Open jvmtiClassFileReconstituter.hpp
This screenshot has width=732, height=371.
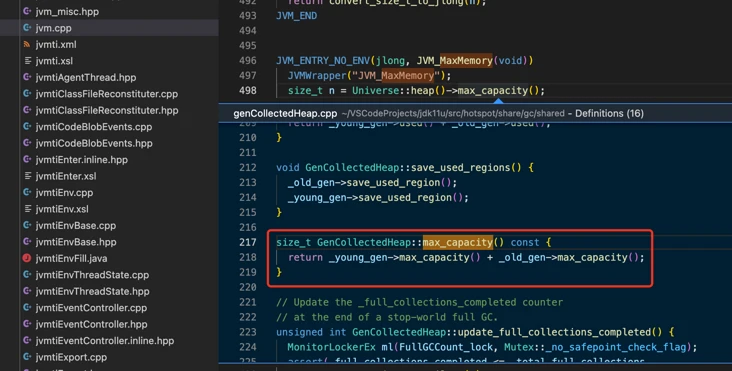coord(106,110)
